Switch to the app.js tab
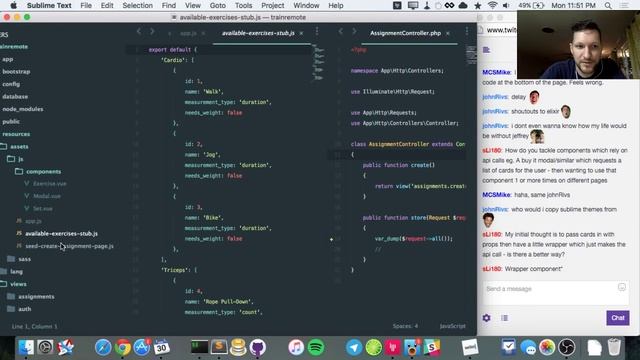640x360 pixels. pyautogui.click(x=188, y=33)
